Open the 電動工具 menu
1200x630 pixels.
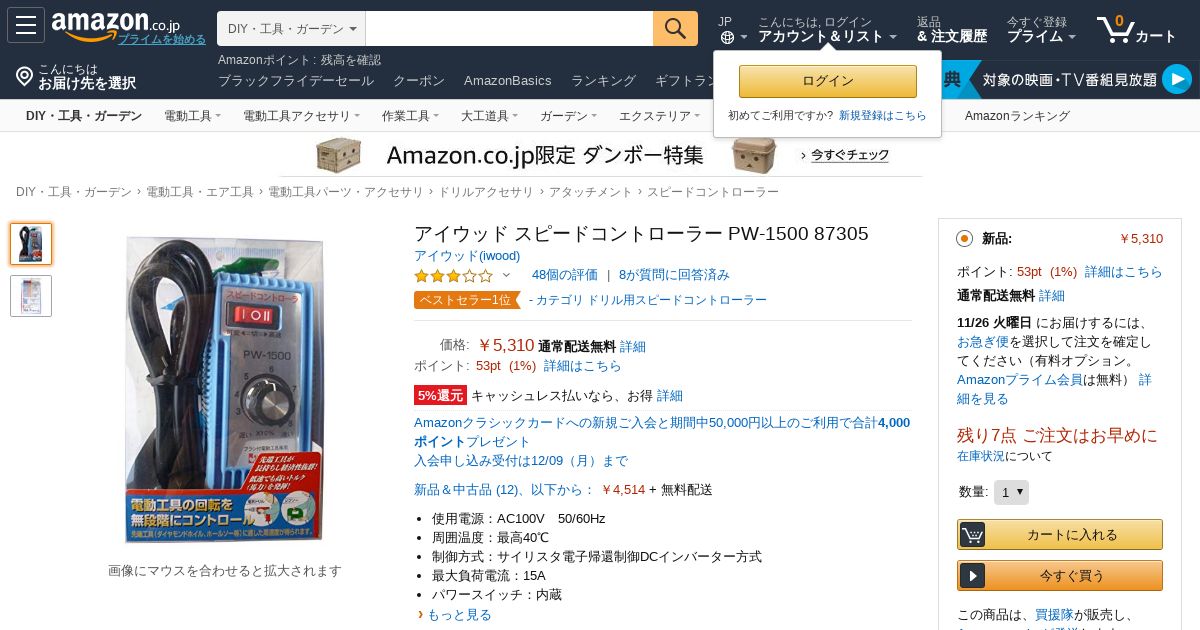click(192, 116)
